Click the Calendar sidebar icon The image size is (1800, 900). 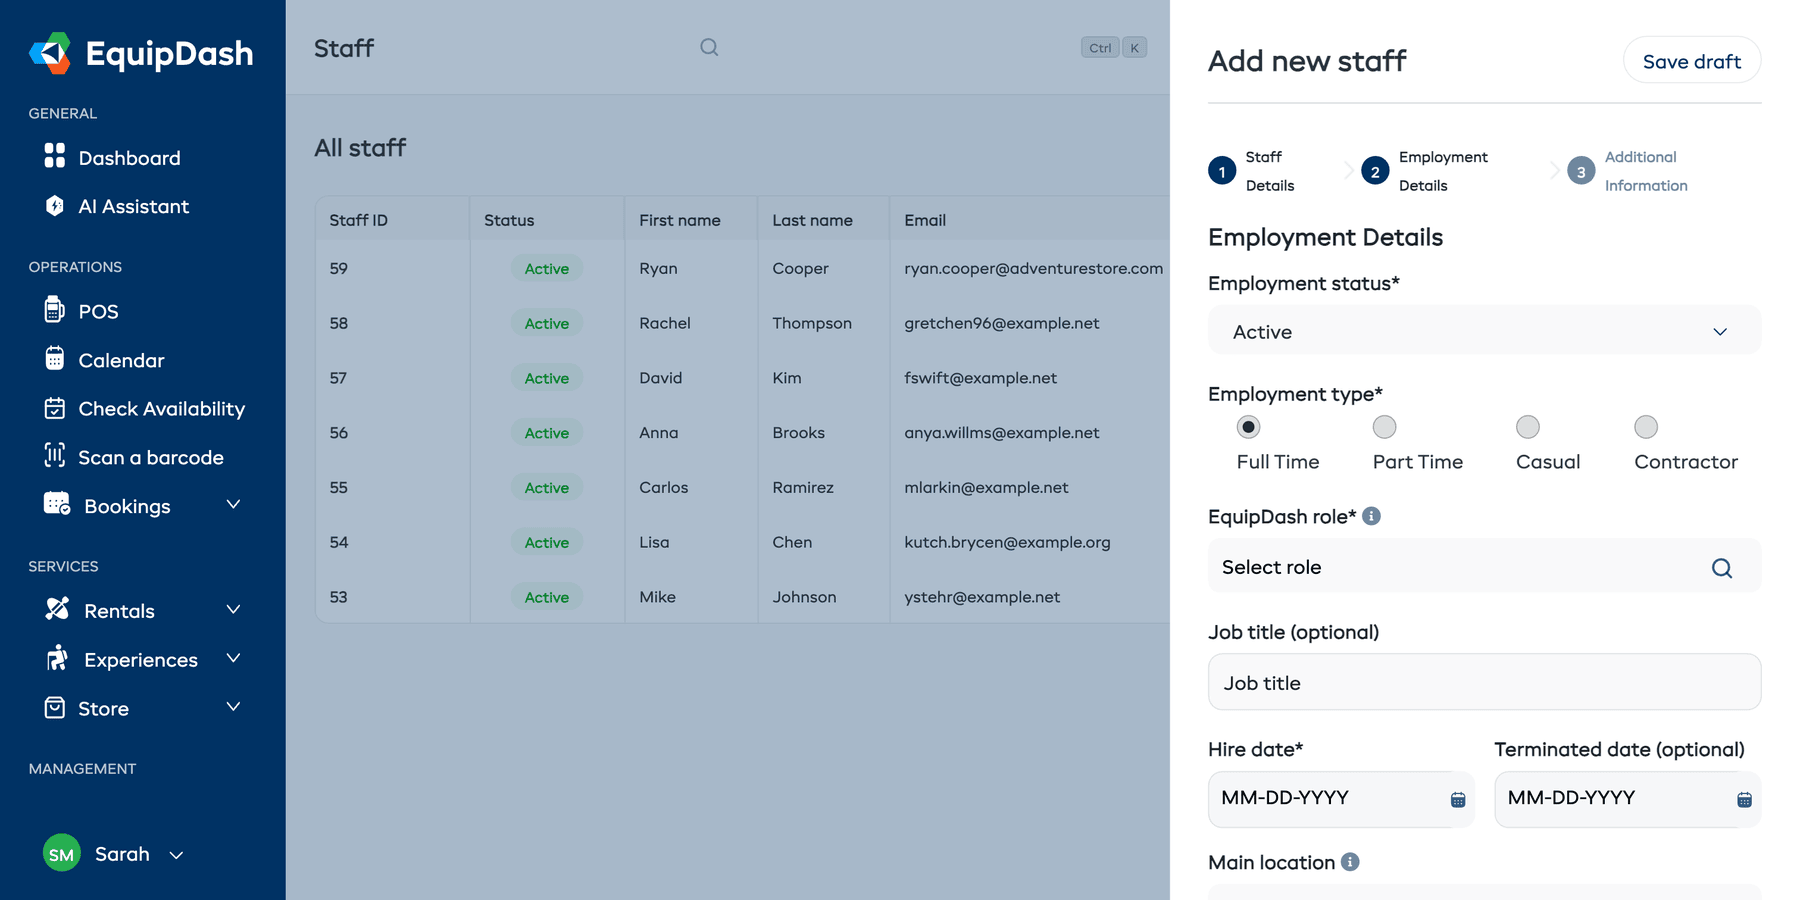(56, 360)
